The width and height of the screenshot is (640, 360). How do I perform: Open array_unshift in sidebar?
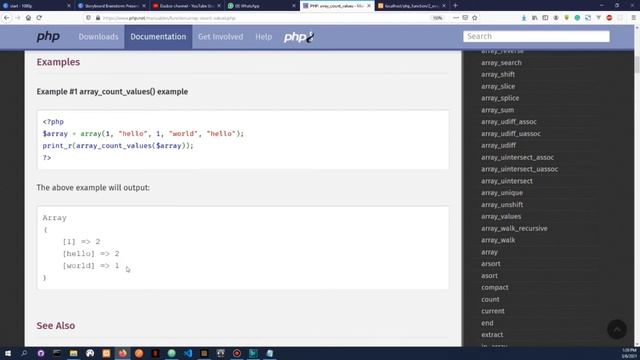[502, 204]
